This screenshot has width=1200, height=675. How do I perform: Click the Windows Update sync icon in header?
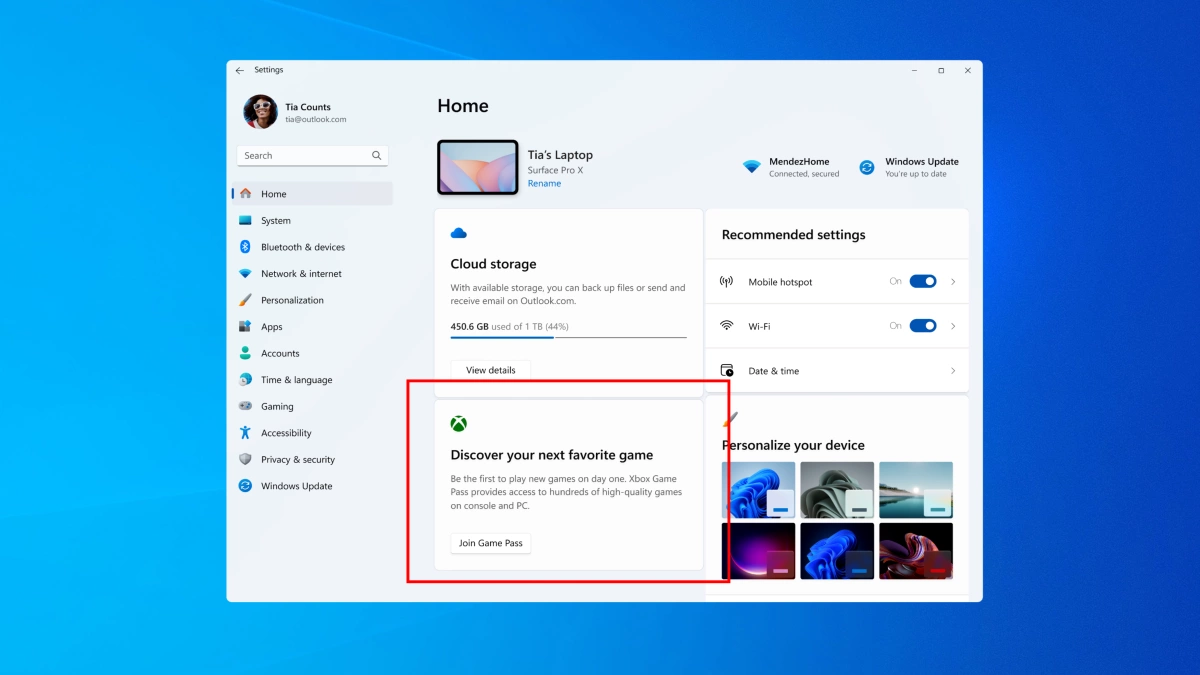coord(867,167)
